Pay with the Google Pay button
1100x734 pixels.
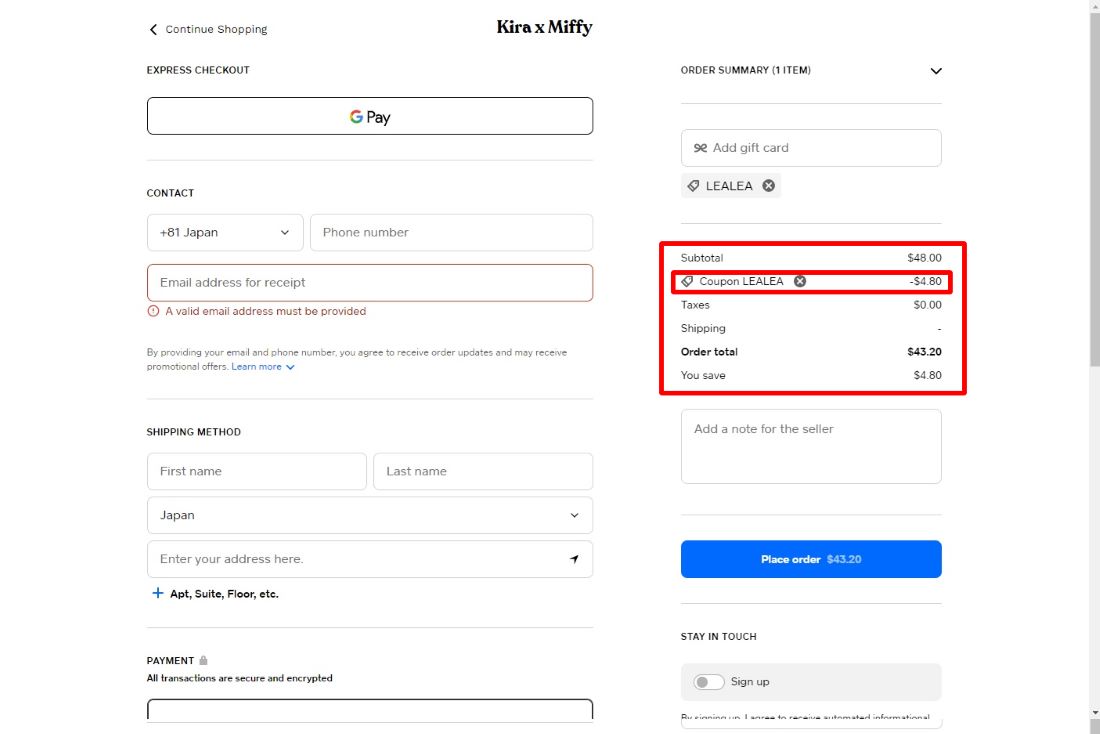pyautogui.click(x=370, y=116)
